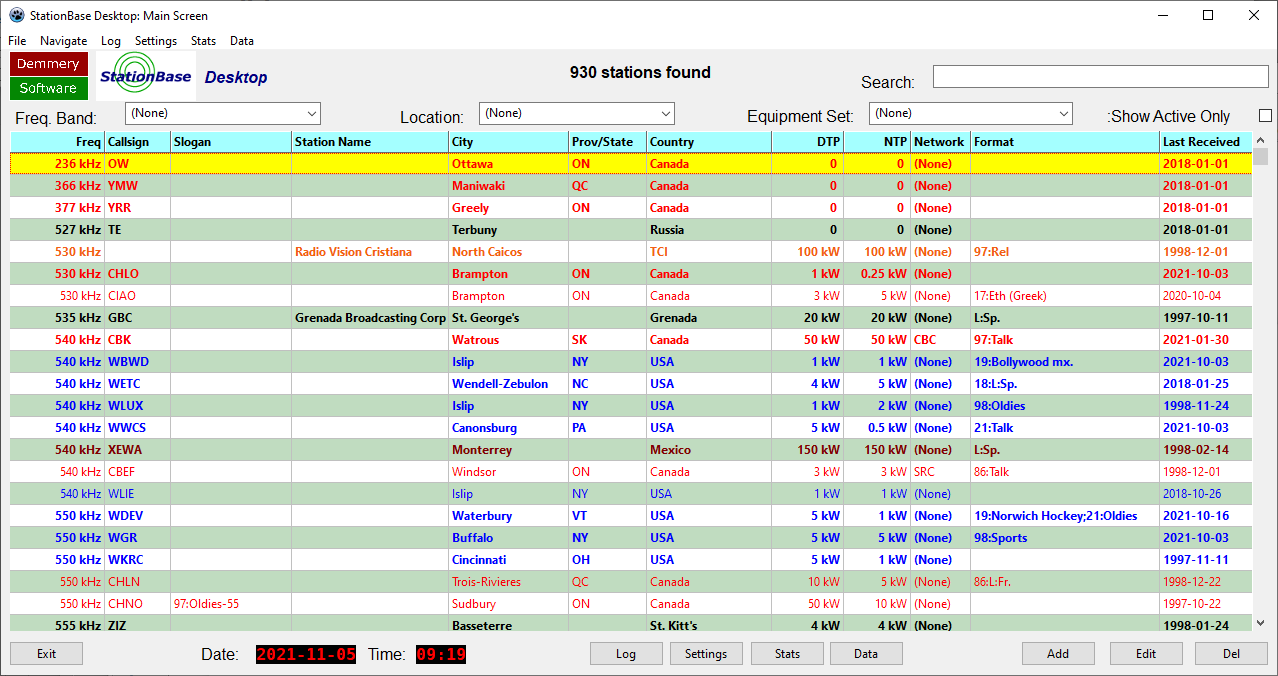The width and height of the screenshot is (1278, 676).
Task: Open the Freq. Band dropdown
Action: [x=222, y=114]
